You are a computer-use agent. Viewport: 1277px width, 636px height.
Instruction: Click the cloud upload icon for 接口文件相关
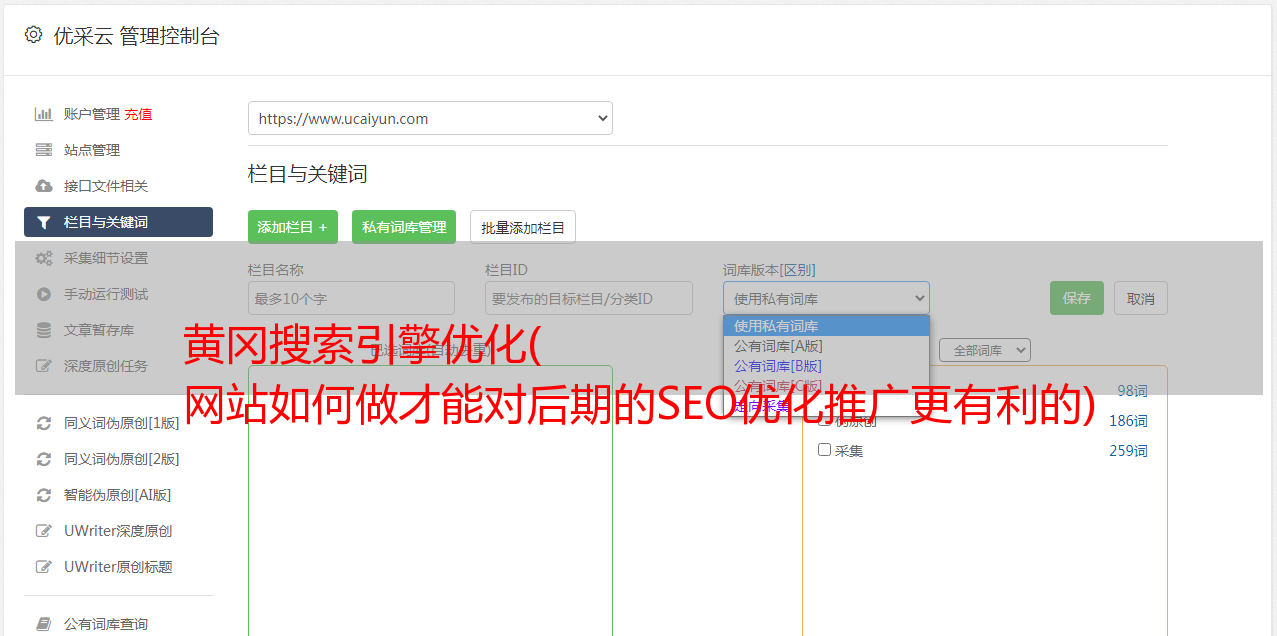[x=43, y=186]
